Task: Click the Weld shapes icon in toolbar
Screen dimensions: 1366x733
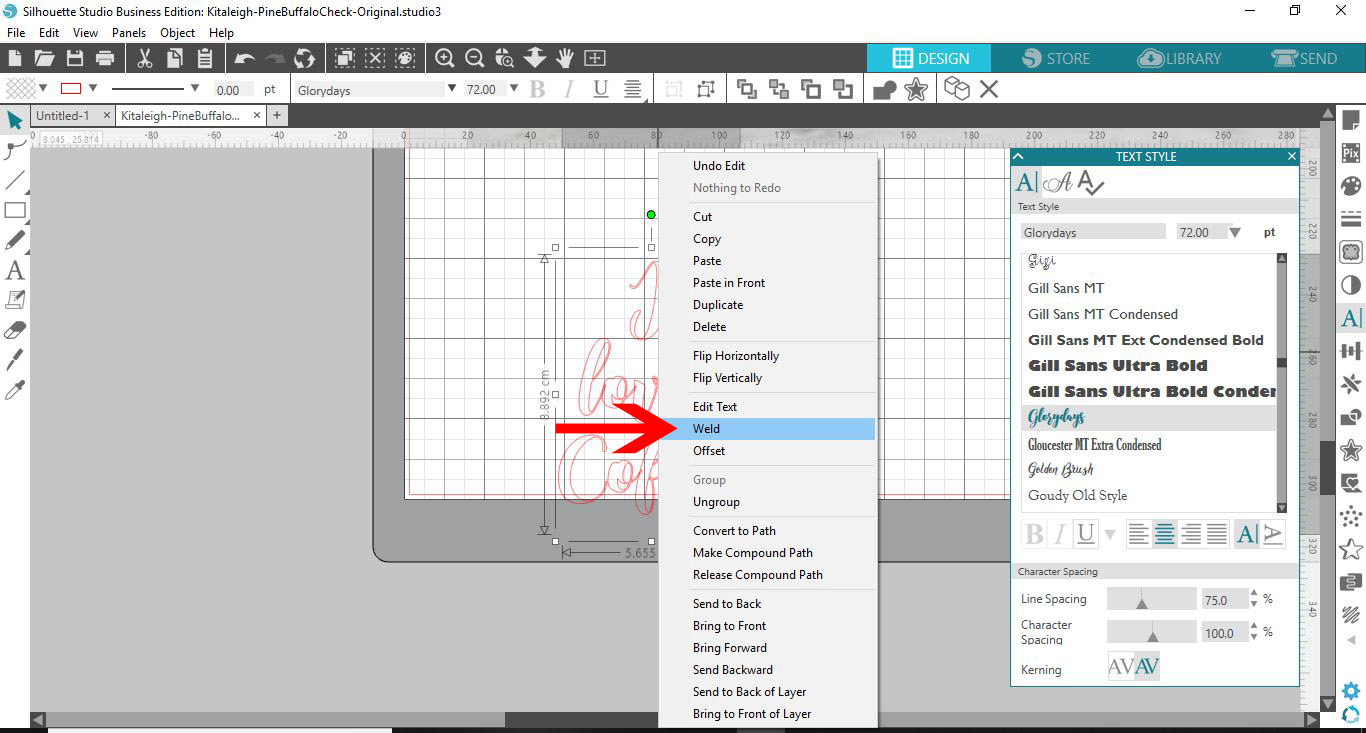Action: tap(884, 90)
